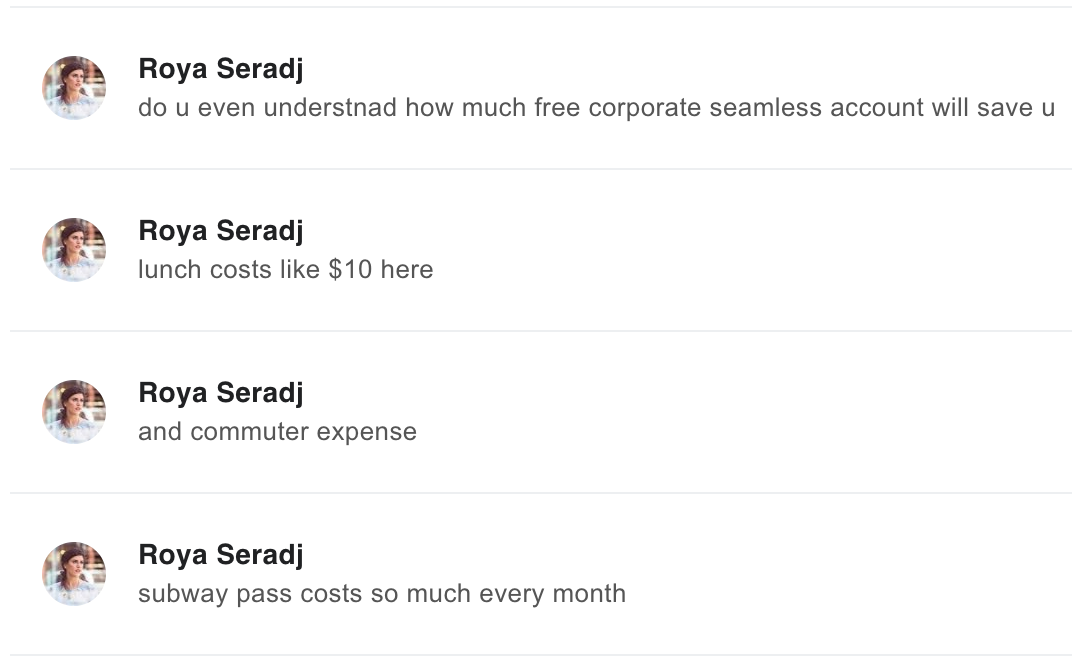This screenshot has width=1072, height=662.
Task: Click the avatar beside the seamless account message
Action: click(74, 88)
